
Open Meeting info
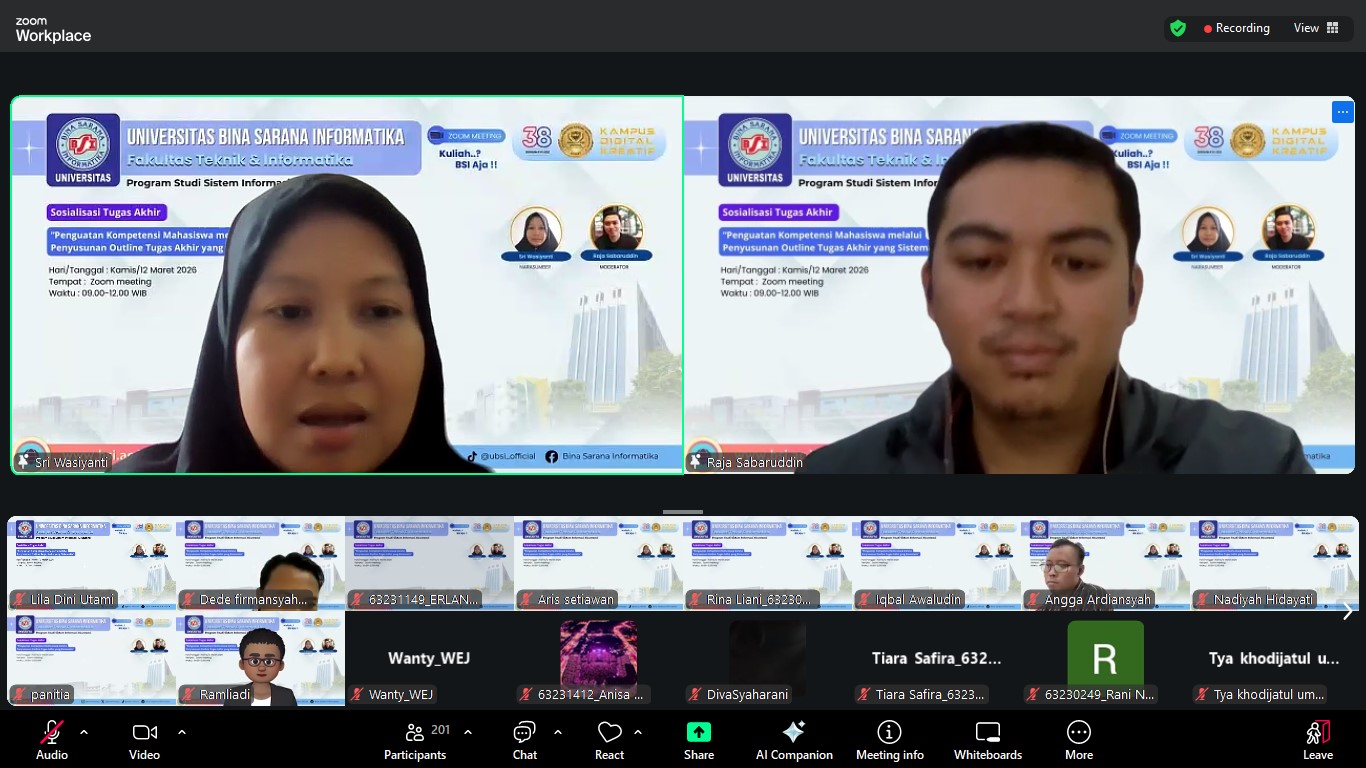coord(889,740)
